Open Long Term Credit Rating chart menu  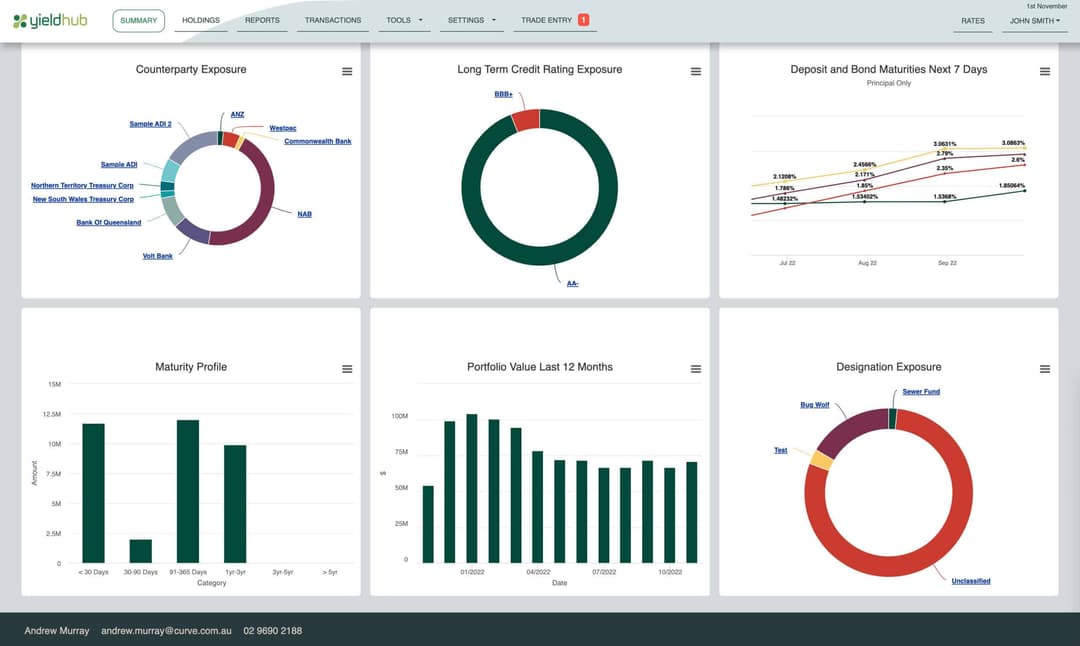(696, 72)
